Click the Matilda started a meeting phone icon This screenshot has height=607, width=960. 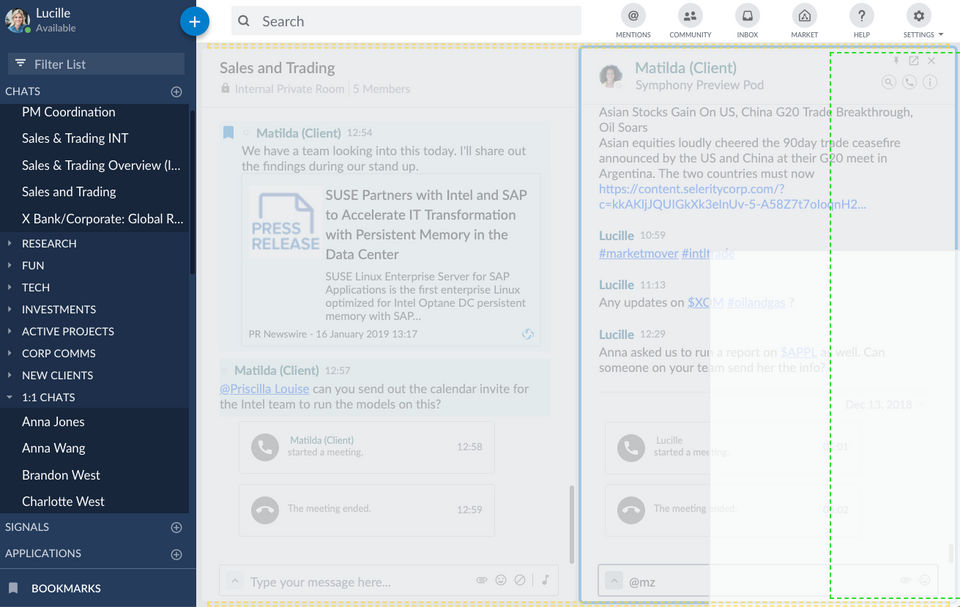[x=265, y=447]
